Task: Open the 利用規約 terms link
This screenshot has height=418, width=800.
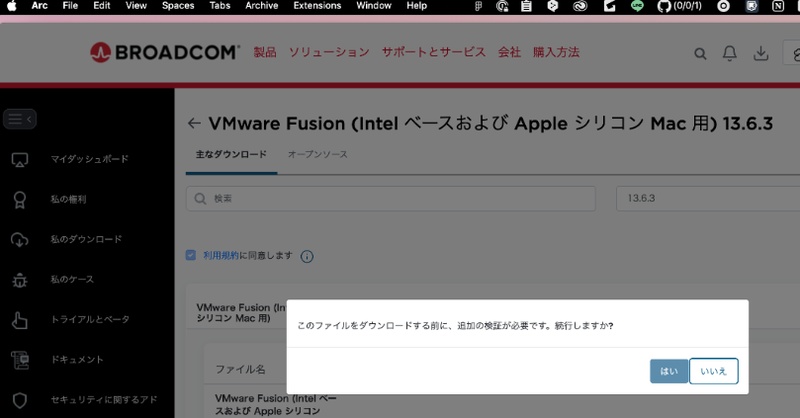Action: point(221,255)
